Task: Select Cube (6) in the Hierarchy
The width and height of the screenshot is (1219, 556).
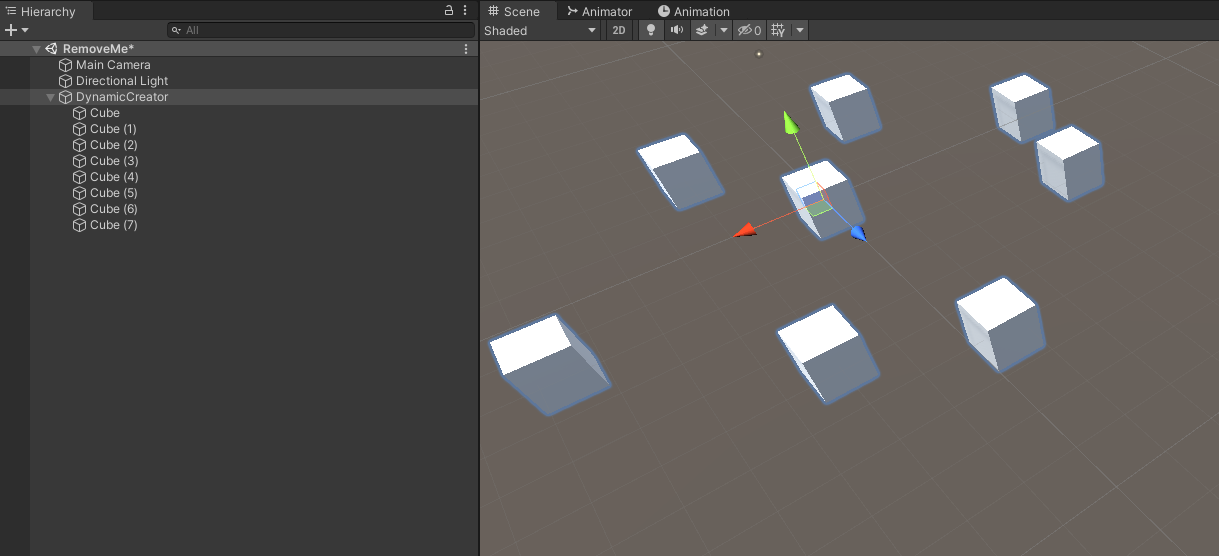Action: [114, 209]
